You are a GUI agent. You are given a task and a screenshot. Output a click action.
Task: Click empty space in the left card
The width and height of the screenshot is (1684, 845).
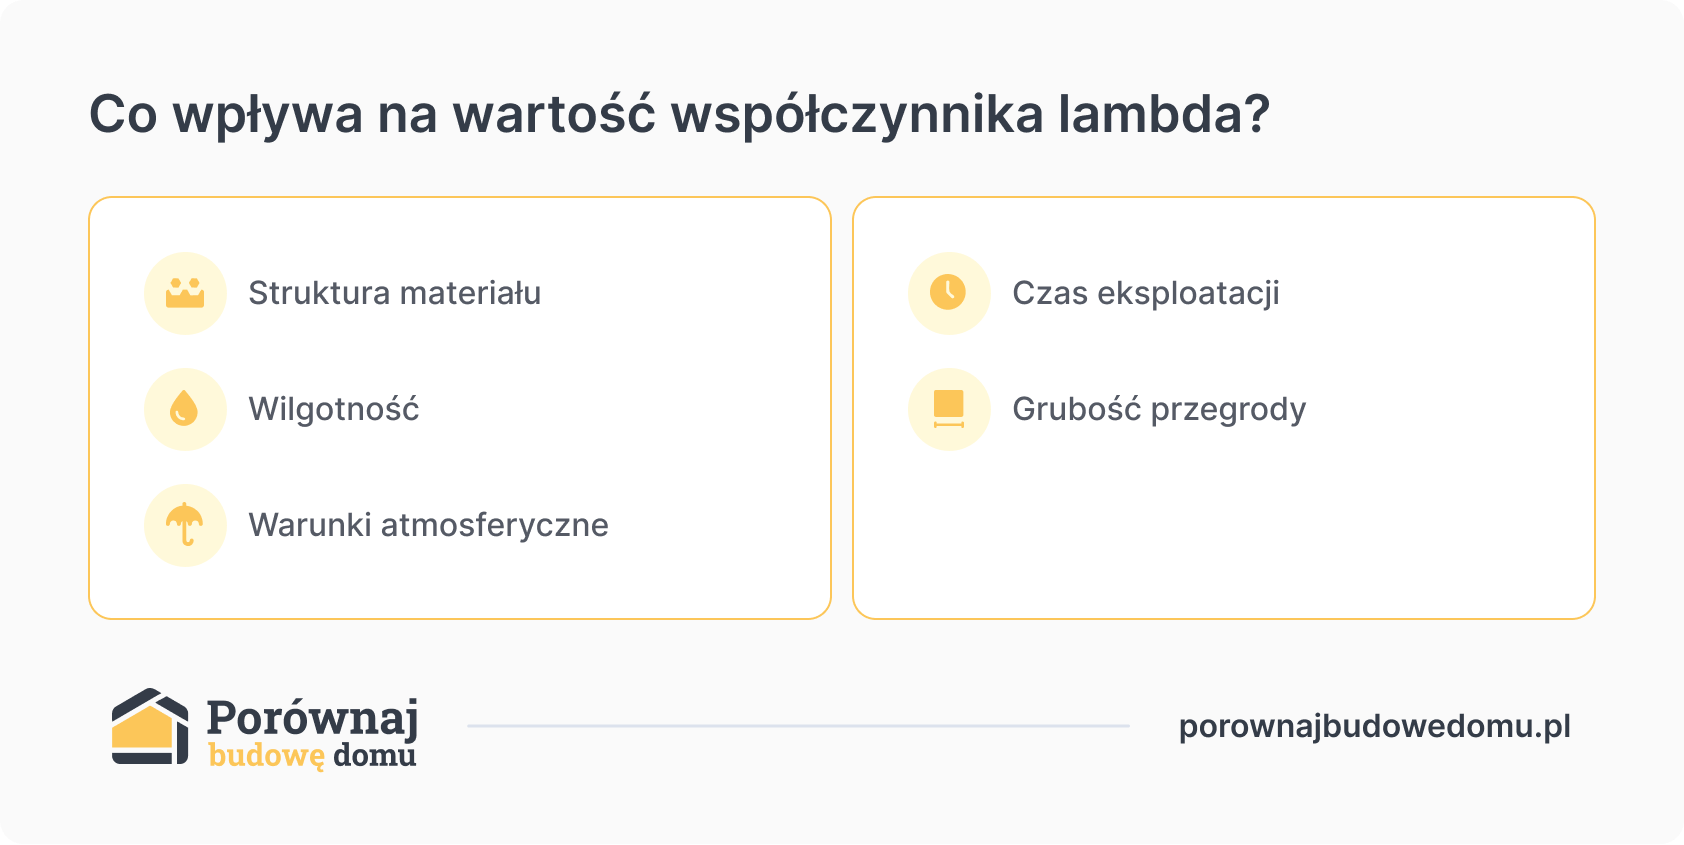coord(700,400)
